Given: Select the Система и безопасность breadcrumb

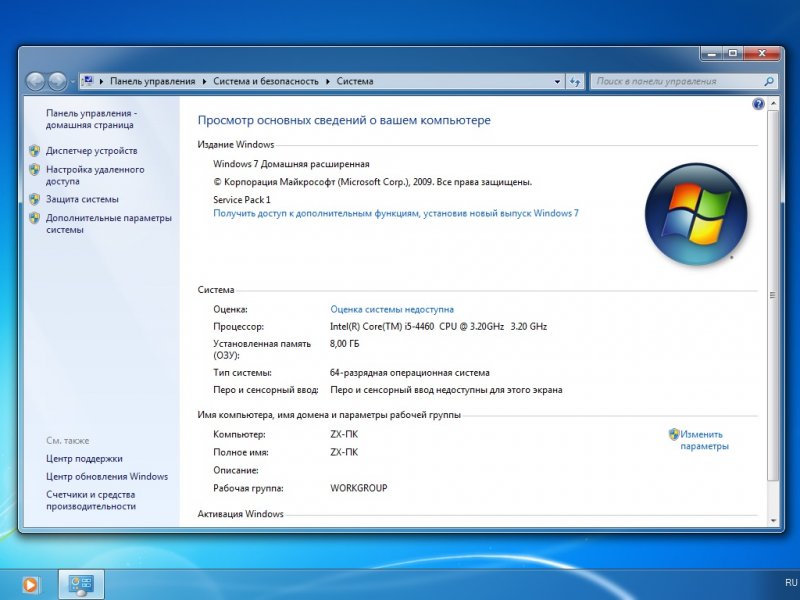Looking at the screenshot, I should tap(266, 81).
